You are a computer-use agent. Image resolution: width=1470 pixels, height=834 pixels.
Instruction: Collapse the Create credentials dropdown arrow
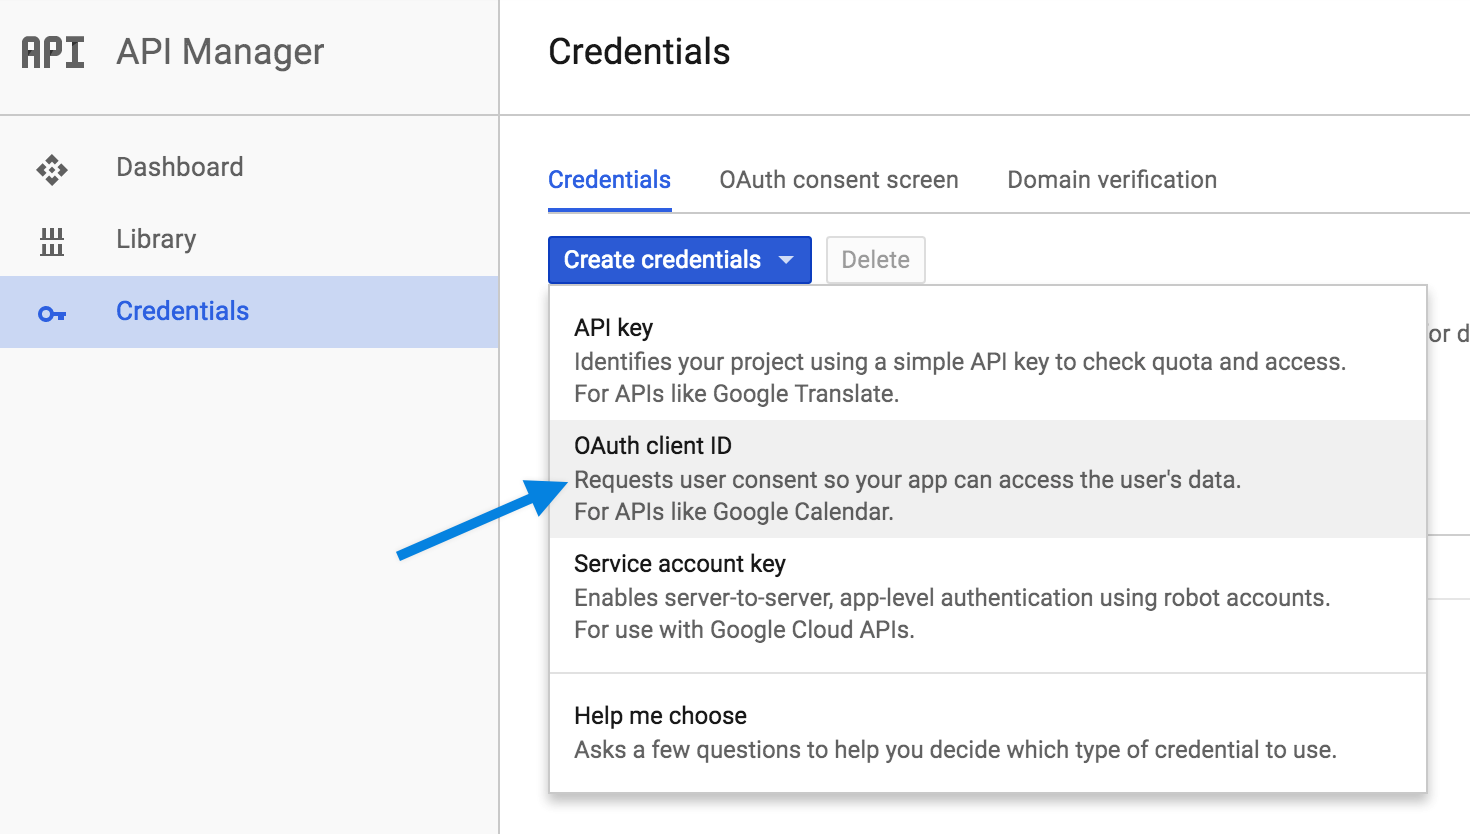coord(786,260)
